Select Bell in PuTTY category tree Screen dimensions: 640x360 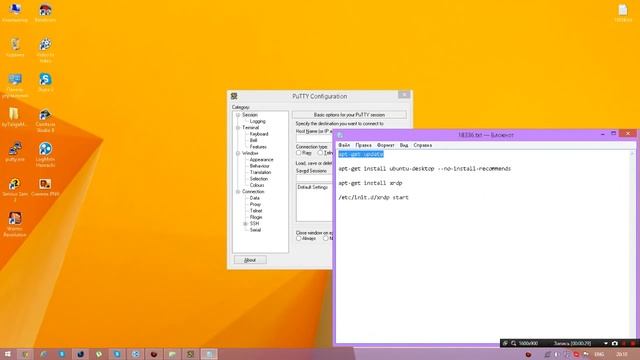253,140
